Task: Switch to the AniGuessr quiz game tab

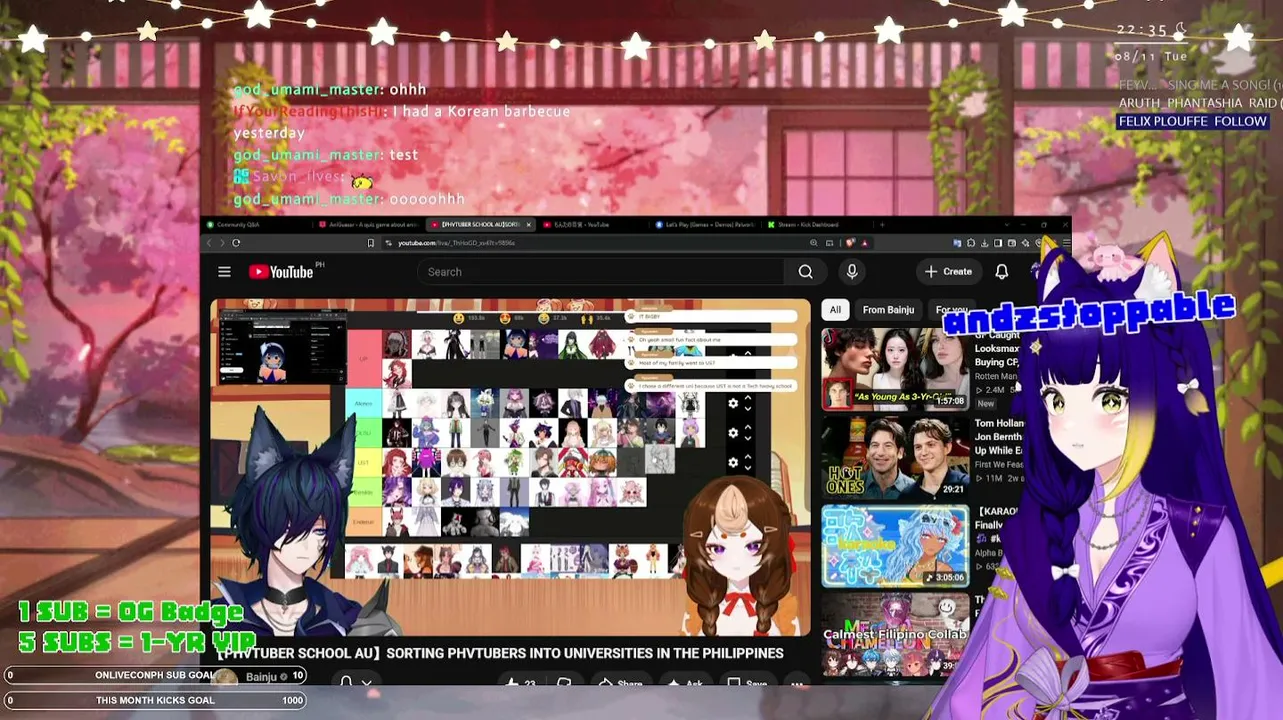Action: pyautogui.click(x=369, y=225)
